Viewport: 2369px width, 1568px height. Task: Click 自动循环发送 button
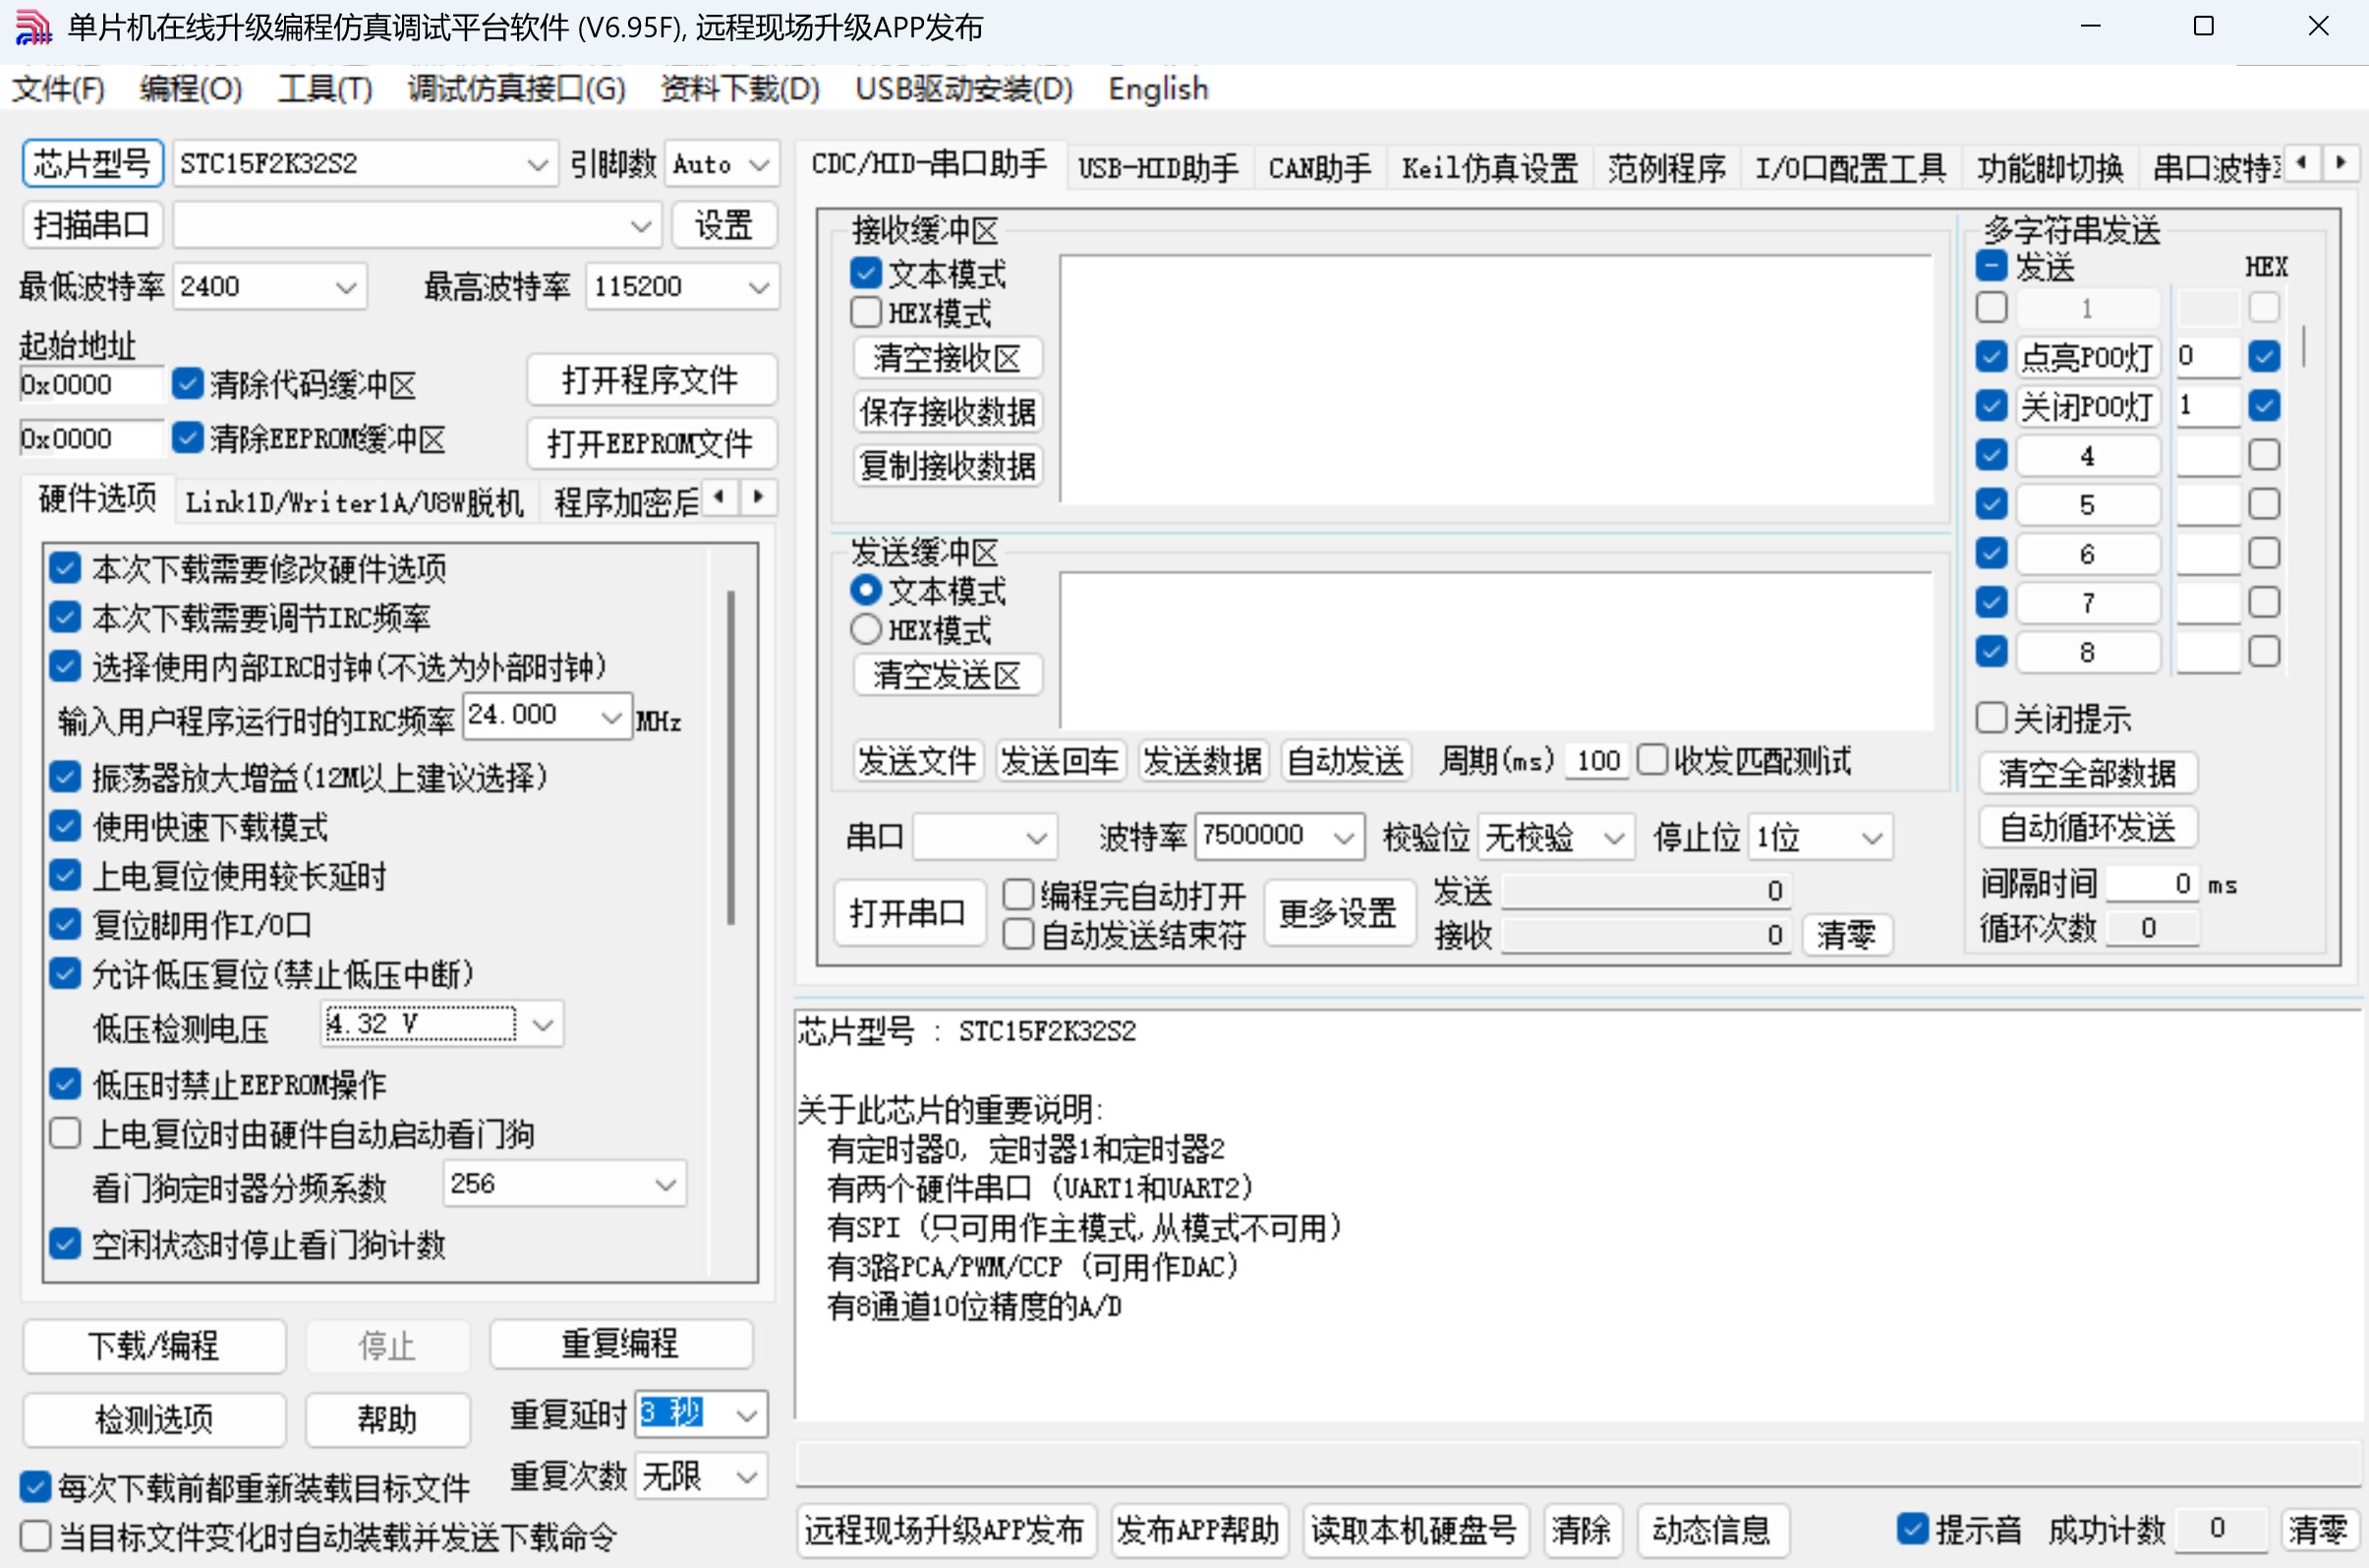[x=2088, y=827]
